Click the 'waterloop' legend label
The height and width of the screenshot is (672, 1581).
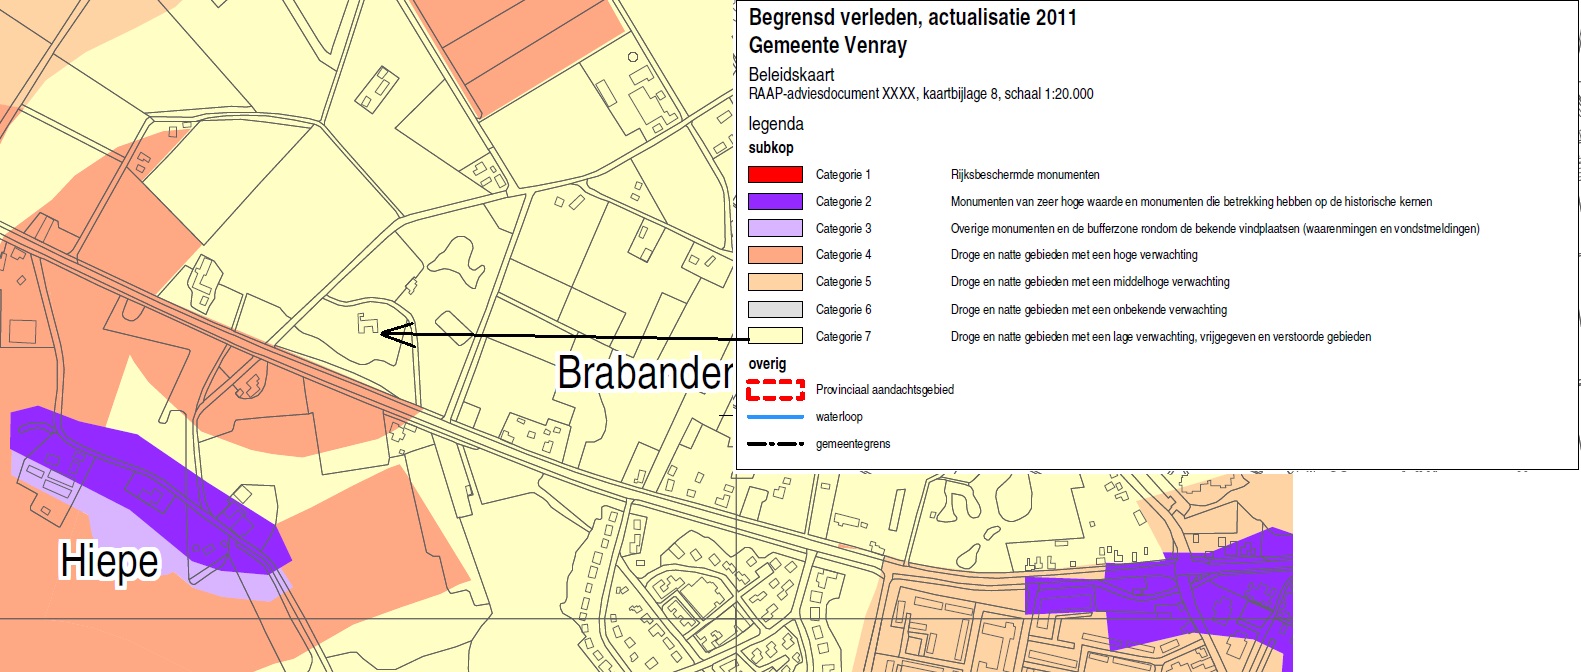coord(839,417)
